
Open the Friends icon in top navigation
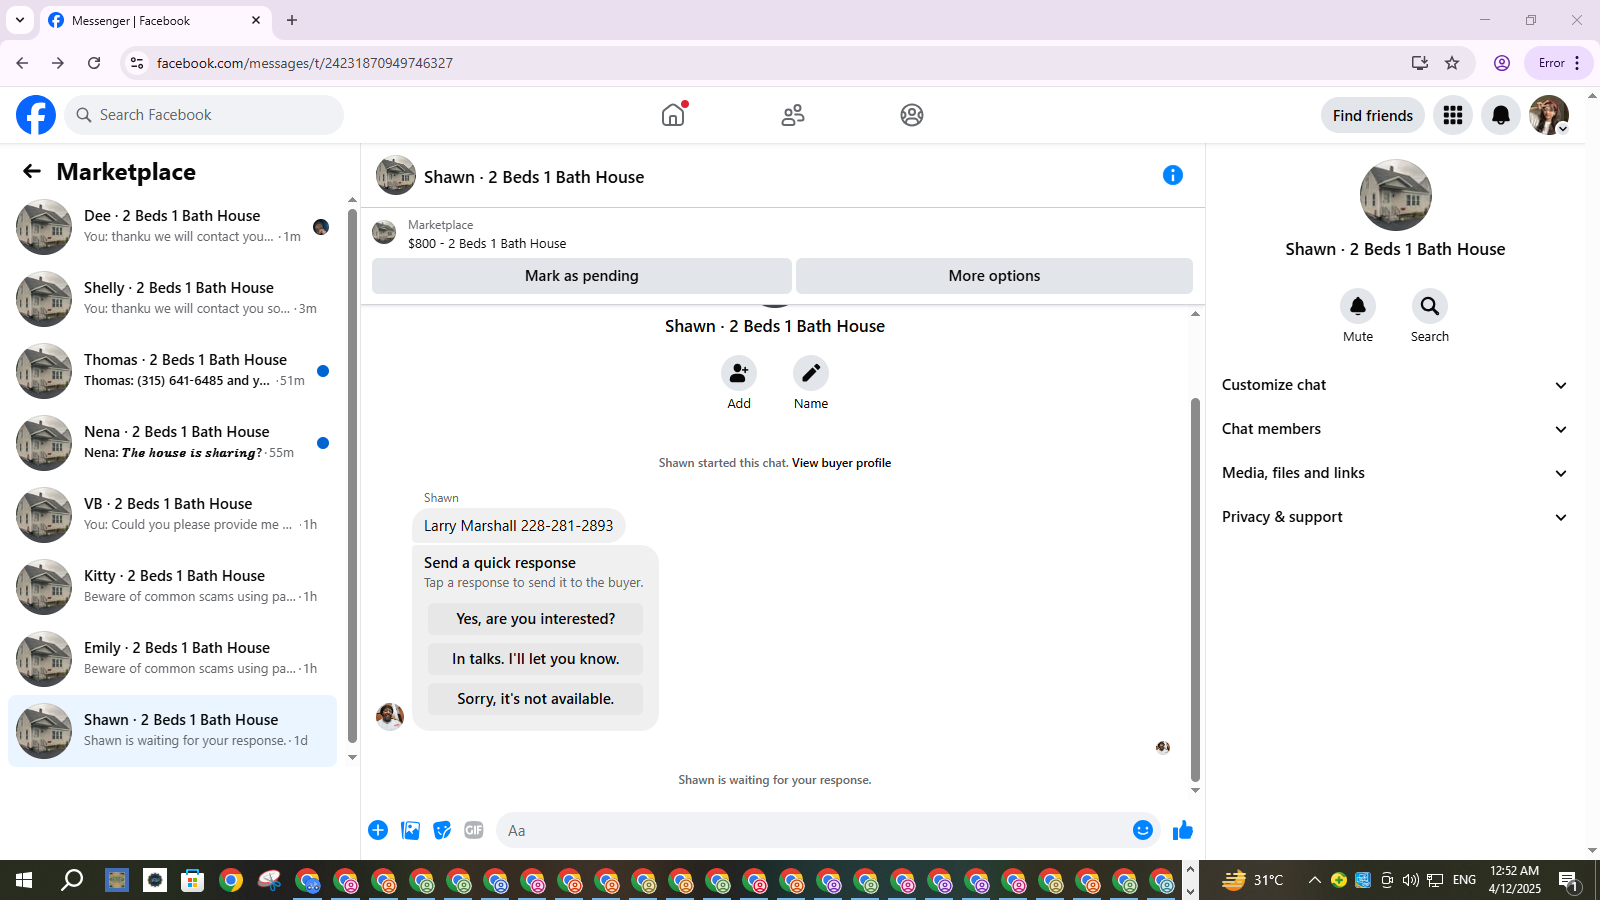point(793,115)
